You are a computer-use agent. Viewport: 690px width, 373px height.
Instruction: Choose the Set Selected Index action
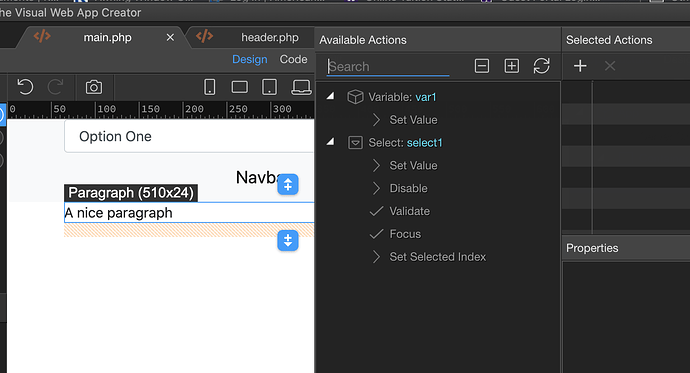tap(437, 257)
